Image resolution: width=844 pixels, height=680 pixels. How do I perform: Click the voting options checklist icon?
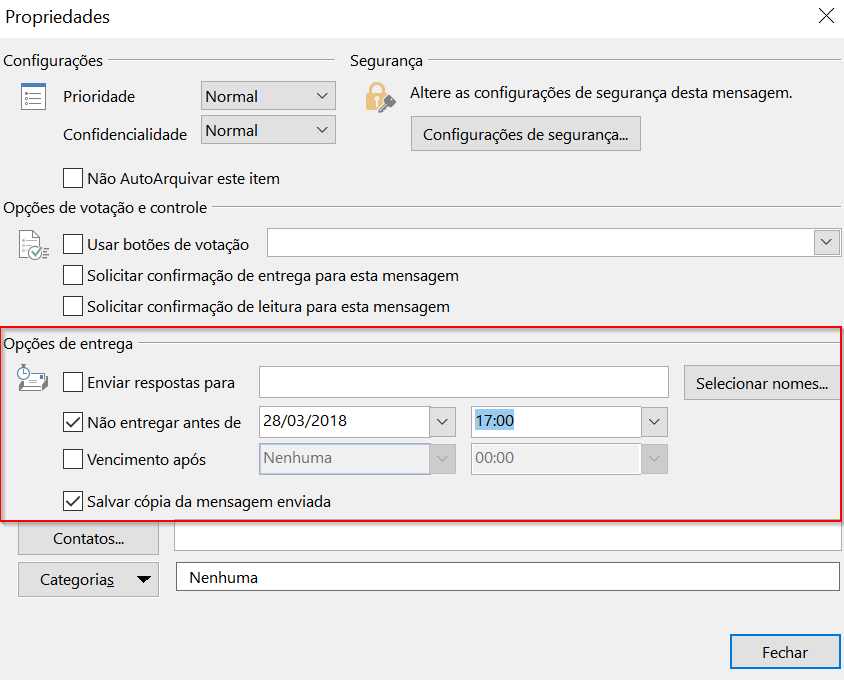pyautogui.click(x=34, y=245)
